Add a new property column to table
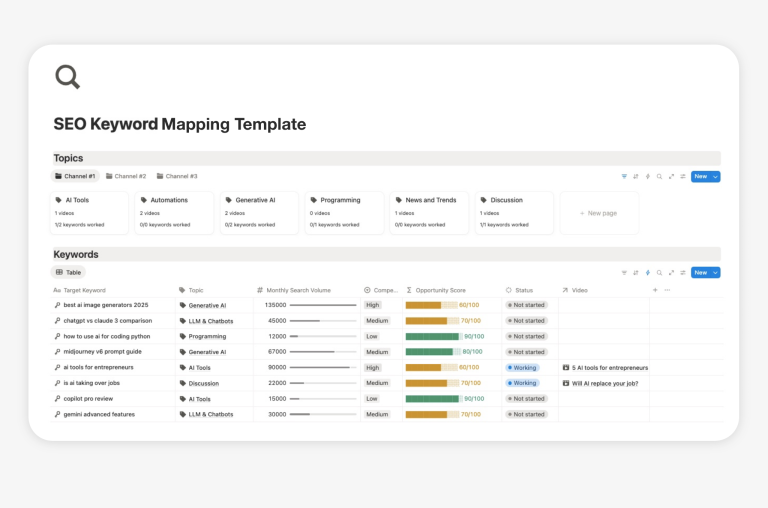Viewport: 768px width, 508px height. pyautogui.click(x=655, y=290)
